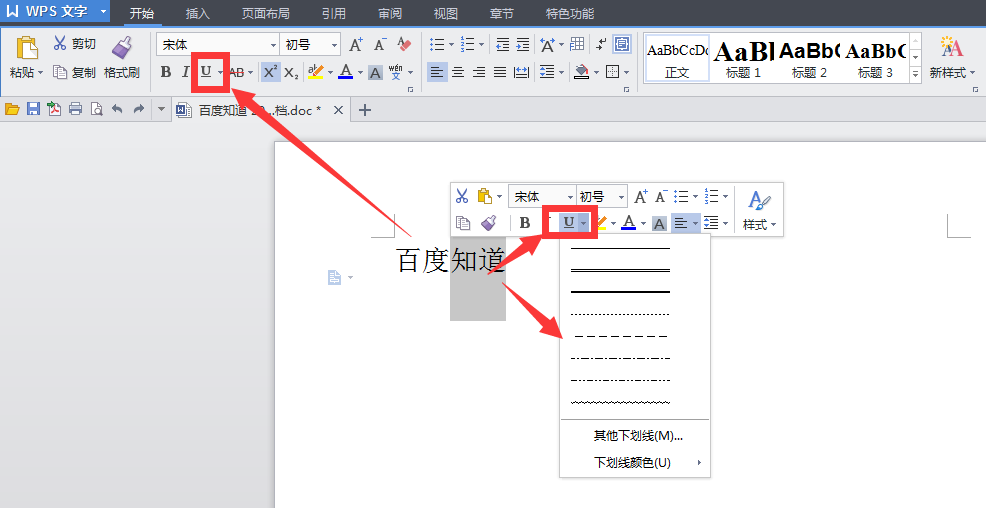Image resolution: width=986 pixels, height=508 pixels.
Task: Add a new document tab (+)
Action: click(365, 111)
